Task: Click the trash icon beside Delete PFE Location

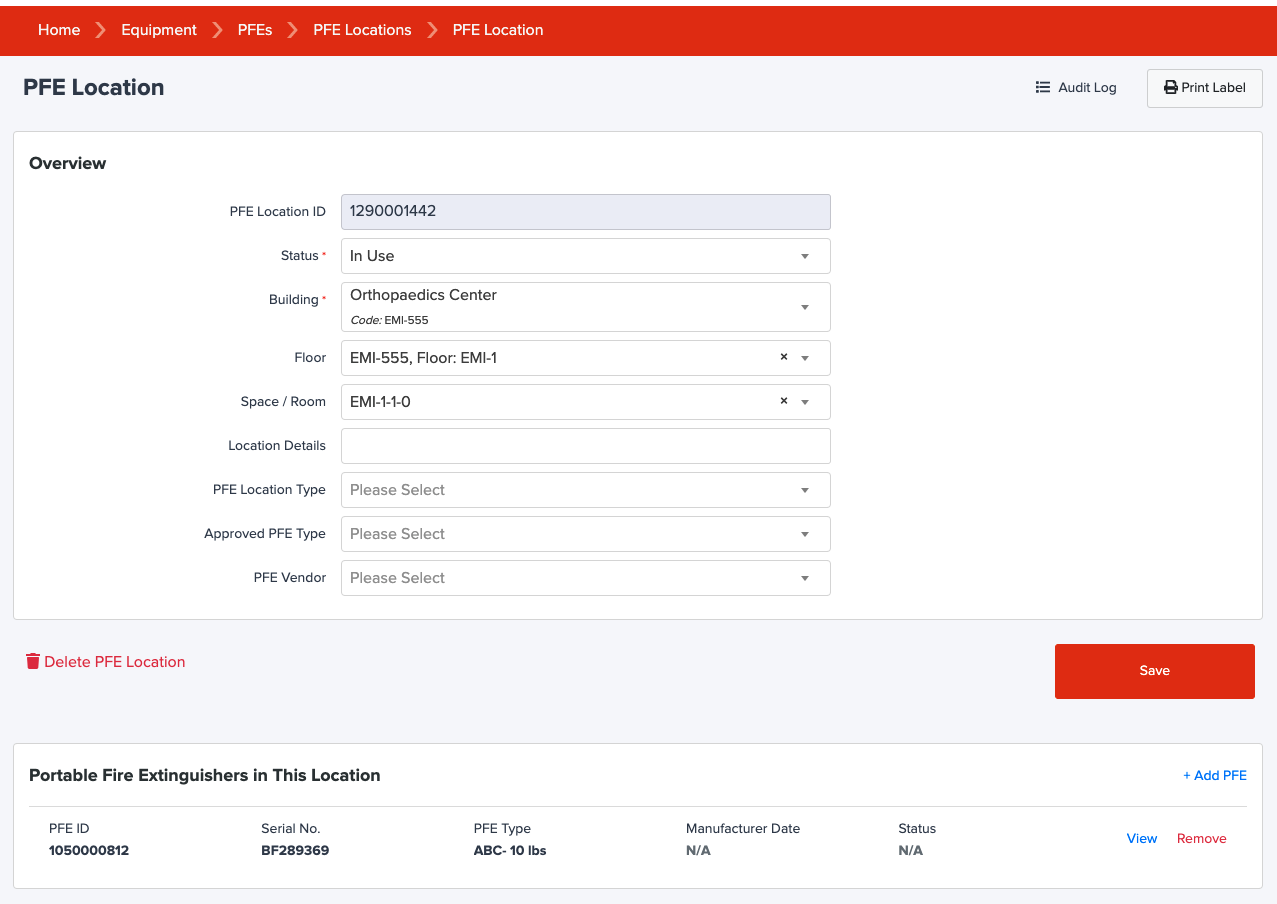Action: click(x=33, y=661)
